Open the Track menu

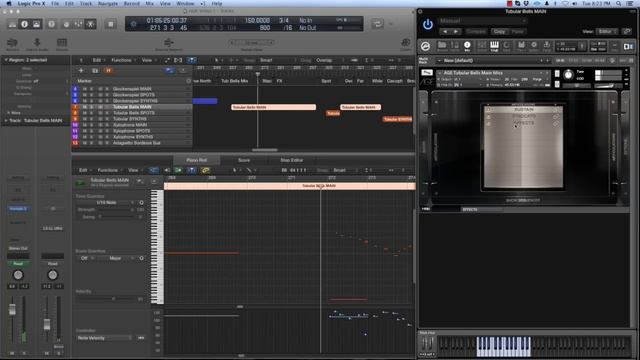(86, 3)
